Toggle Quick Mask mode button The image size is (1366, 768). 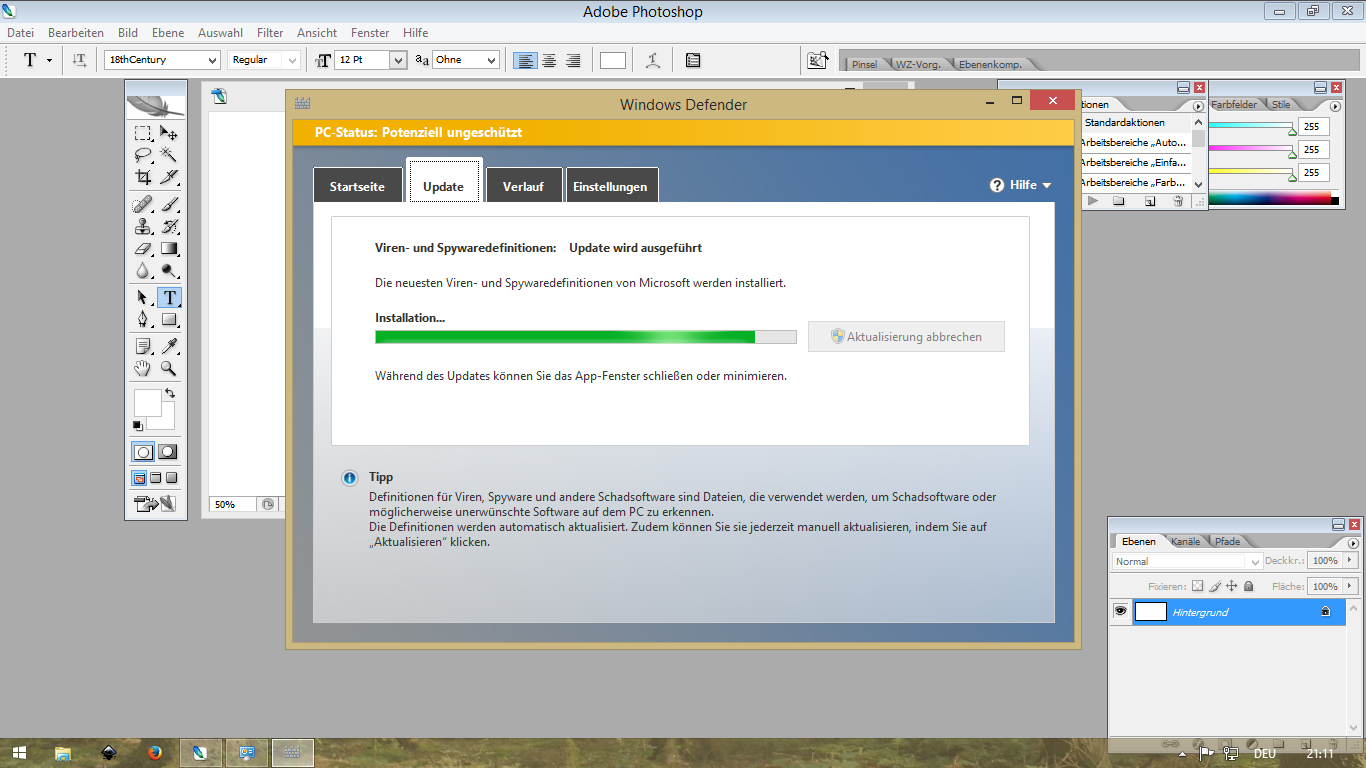168,452
